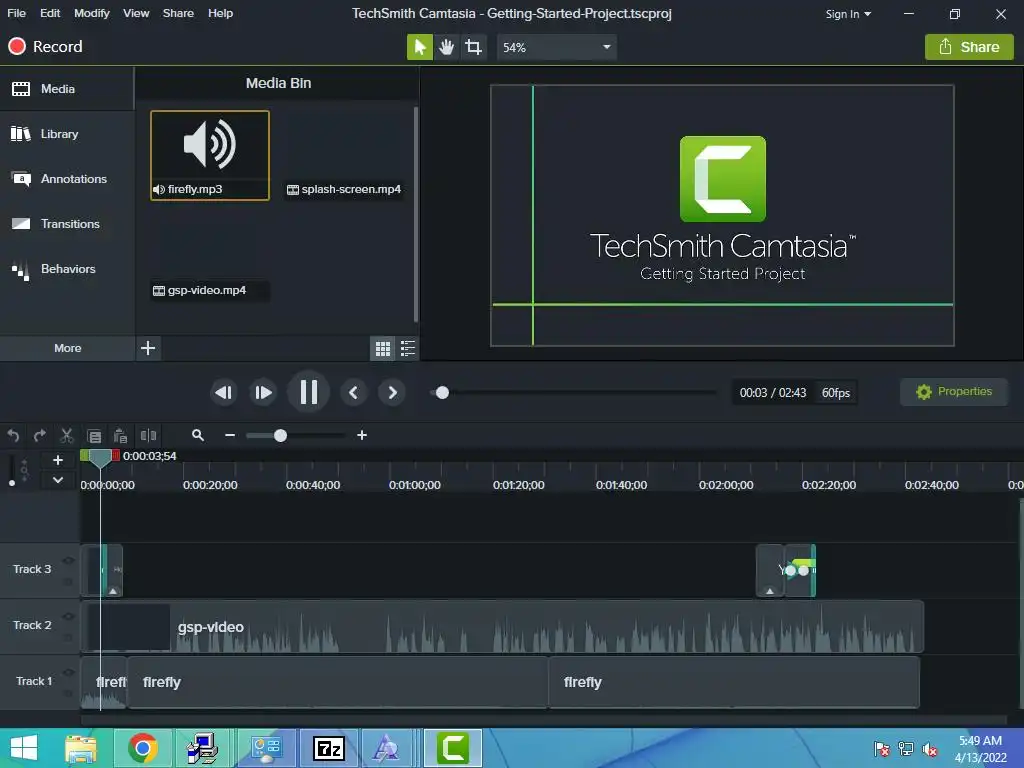Toggle Track 3 visibility eye
1024x768 pixels.
tap(68, 561)
